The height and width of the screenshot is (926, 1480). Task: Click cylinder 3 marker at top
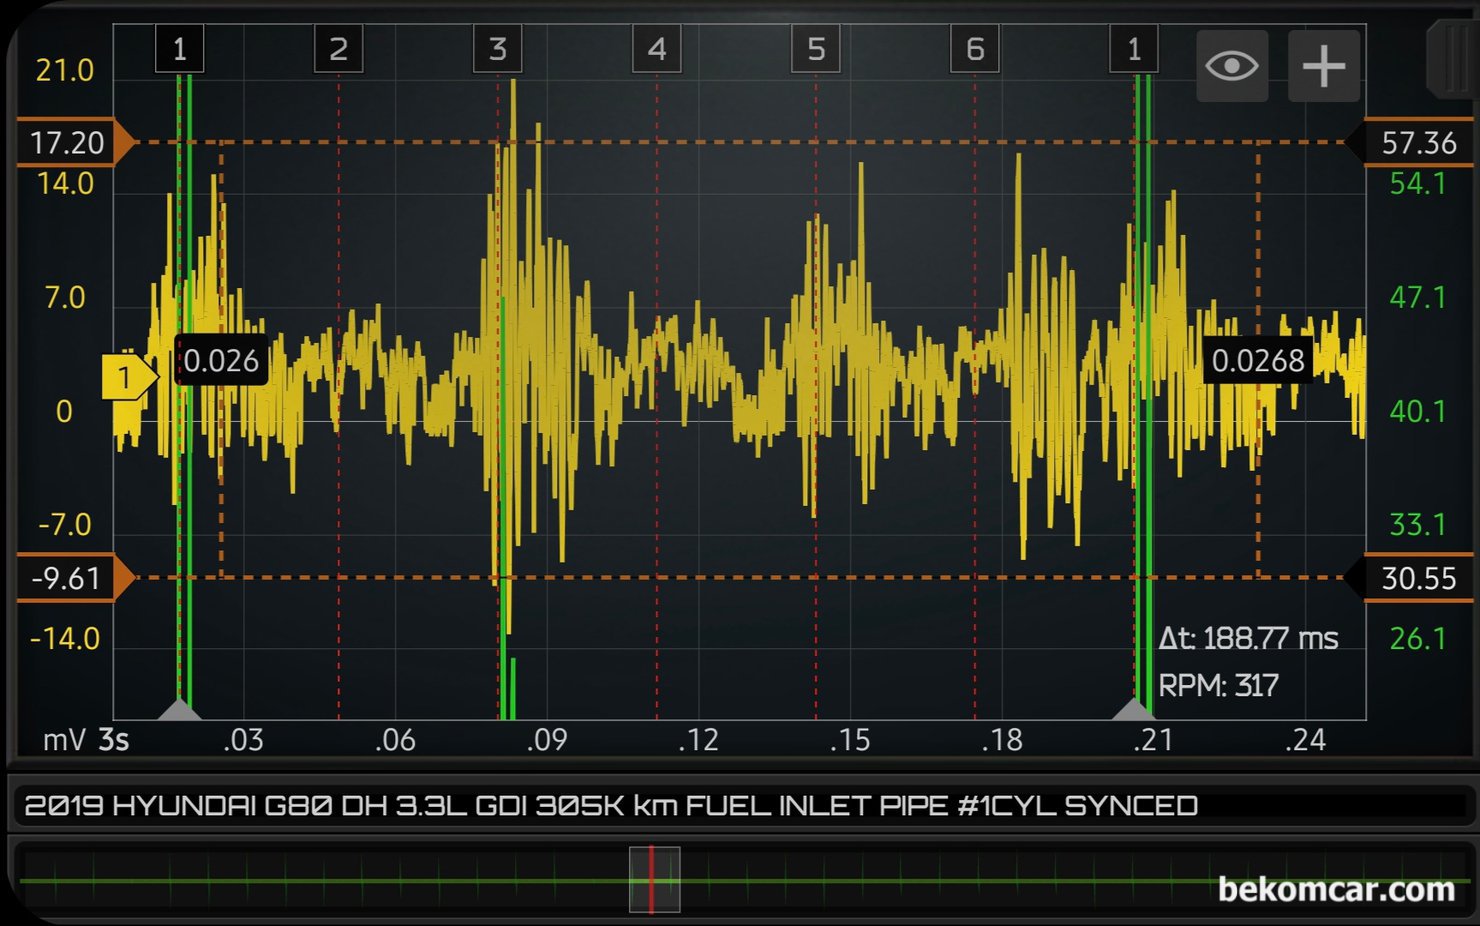(x=497, y=49)
